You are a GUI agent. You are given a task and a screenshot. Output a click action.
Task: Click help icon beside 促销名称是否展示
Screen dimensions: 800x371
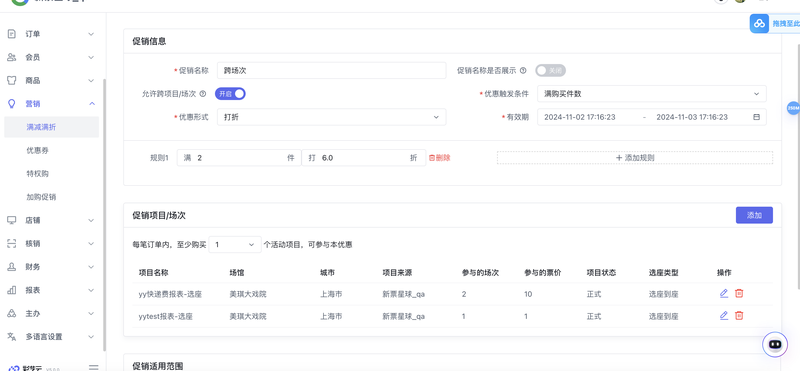[x=523, y=70]
